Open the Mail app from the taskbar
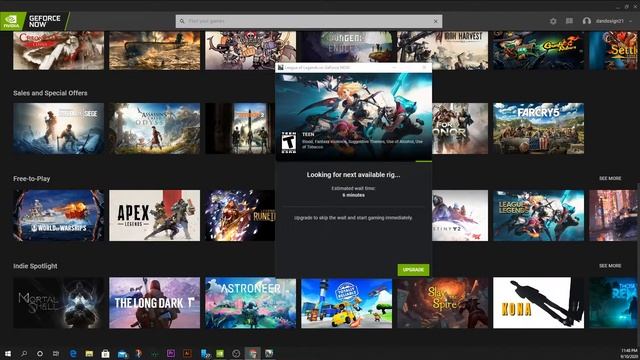 122,353
